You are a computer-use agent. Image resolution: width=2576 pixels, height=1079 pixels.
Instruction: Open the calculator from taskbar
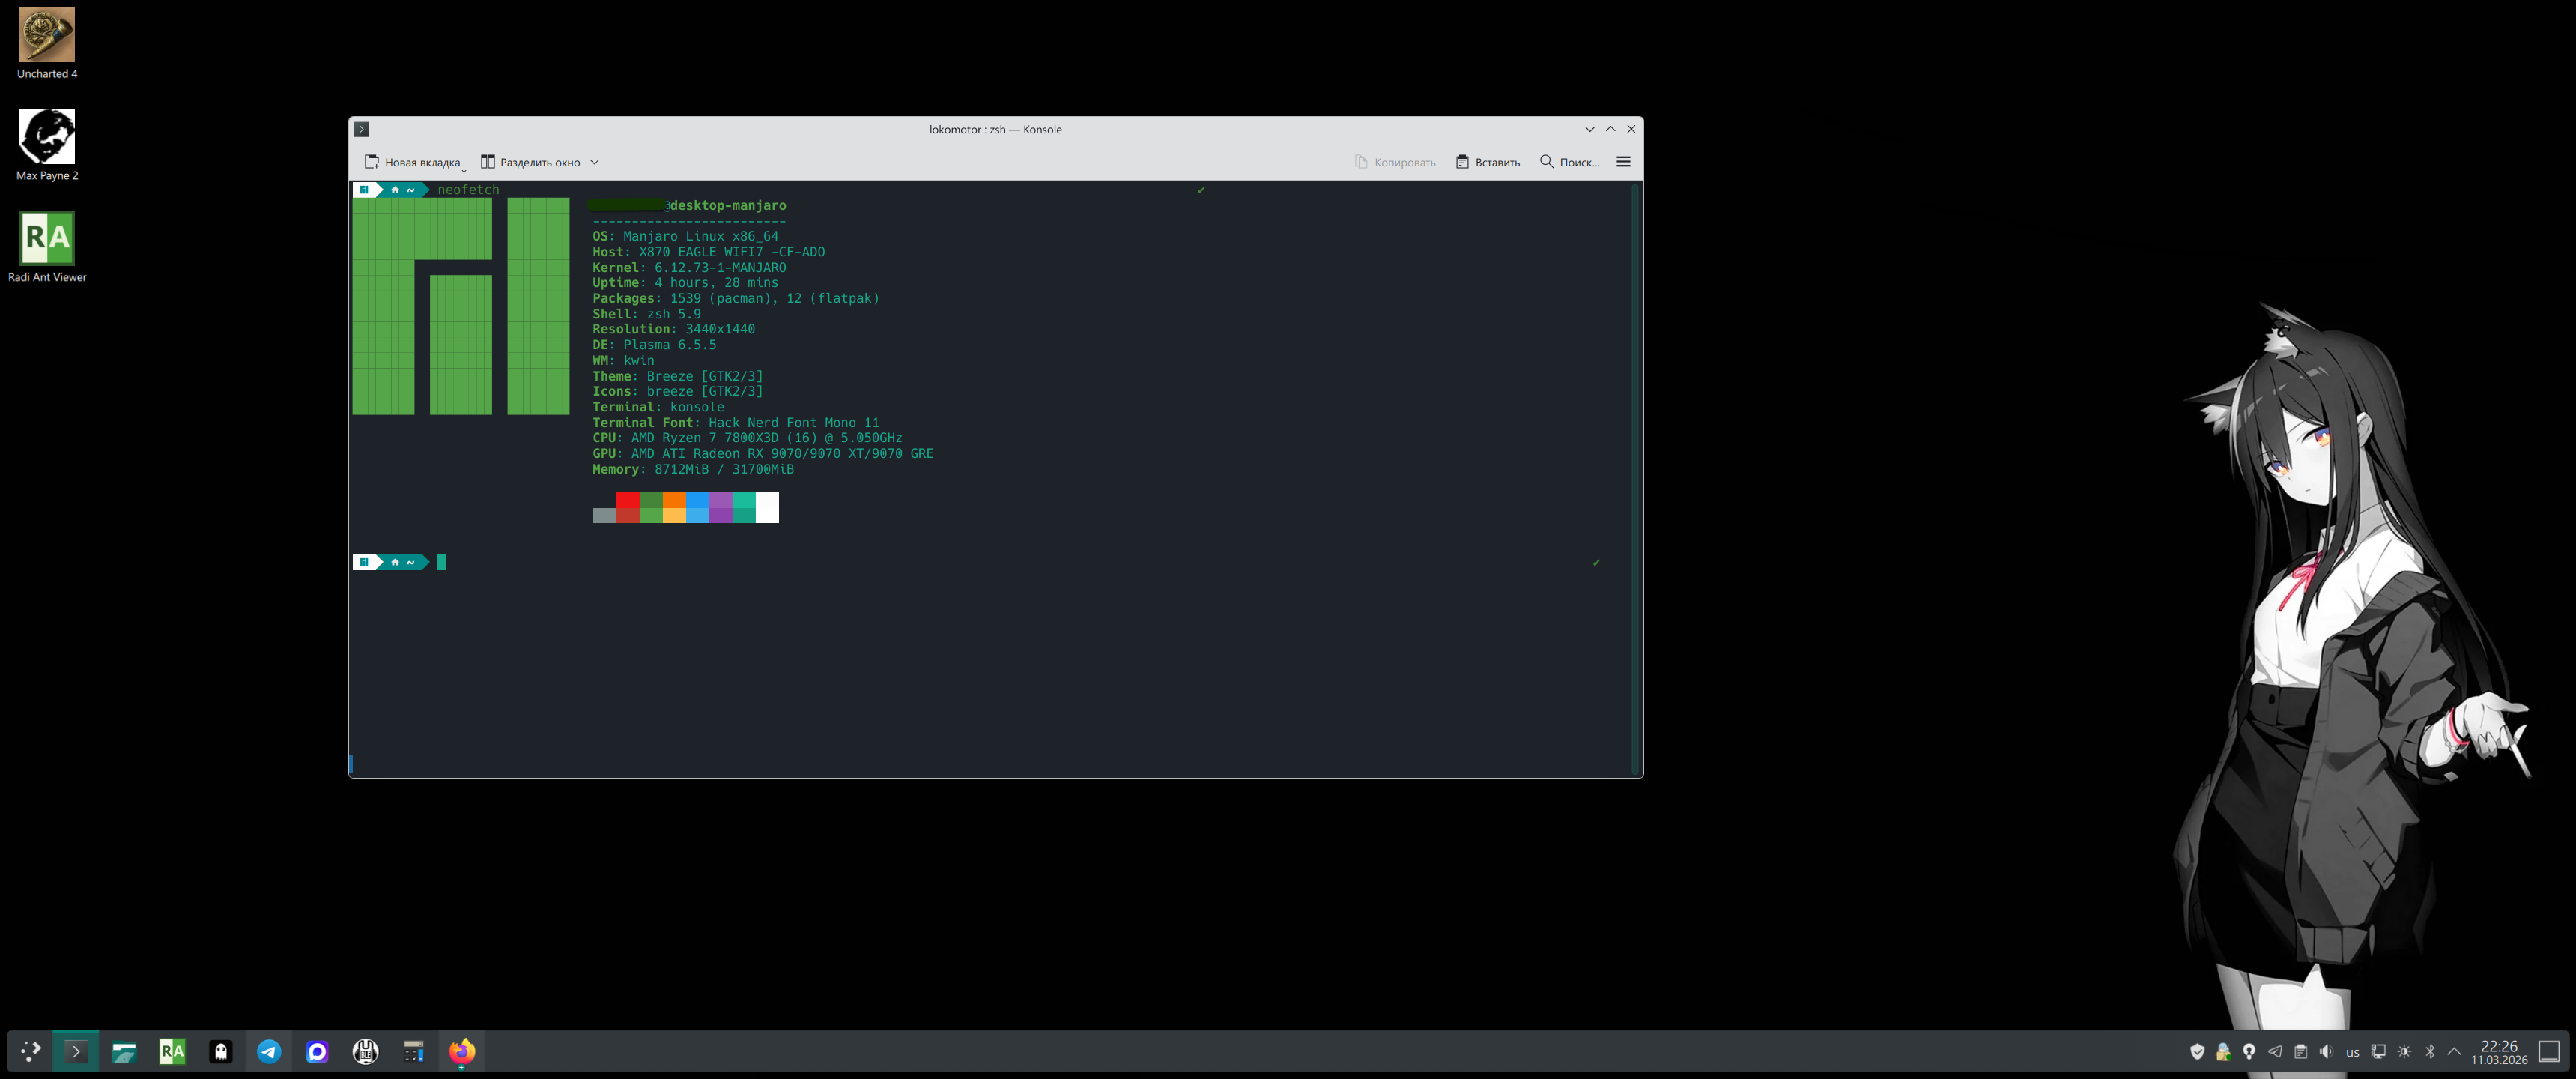click(x=414, y=1051)
